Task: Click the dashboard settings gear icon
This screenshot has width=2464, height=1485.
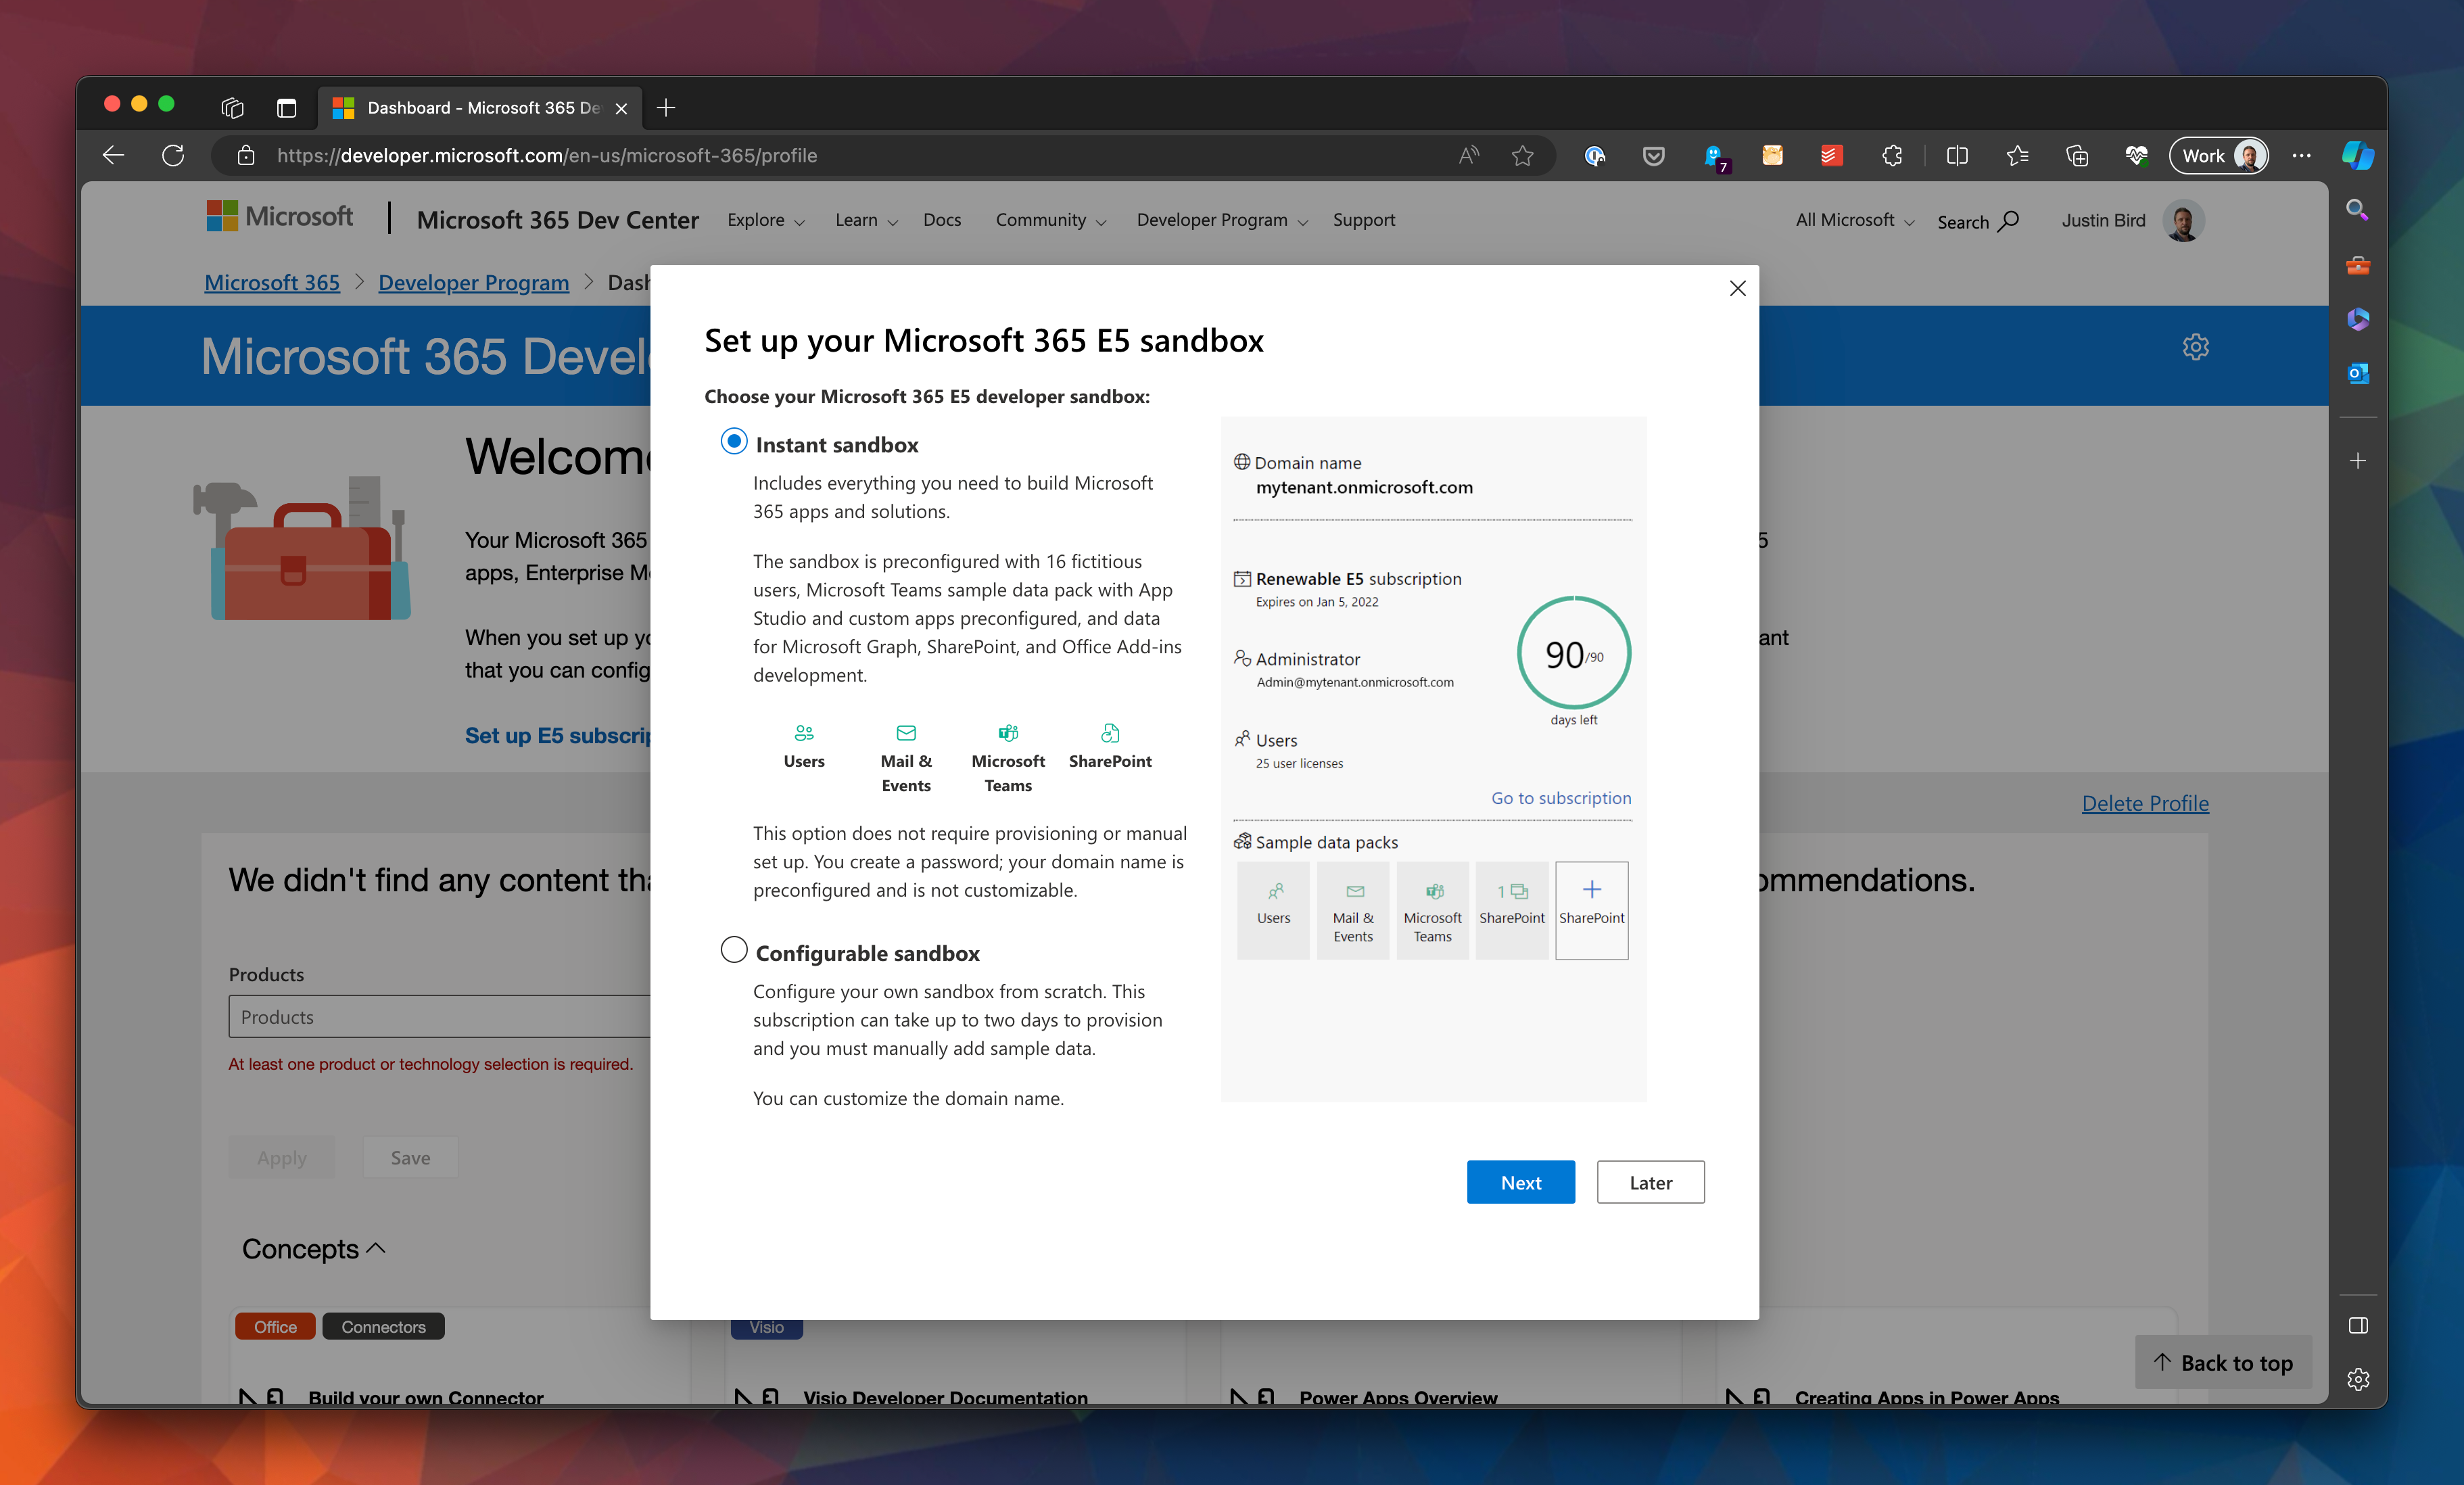Action: [x=2195, y=347]
